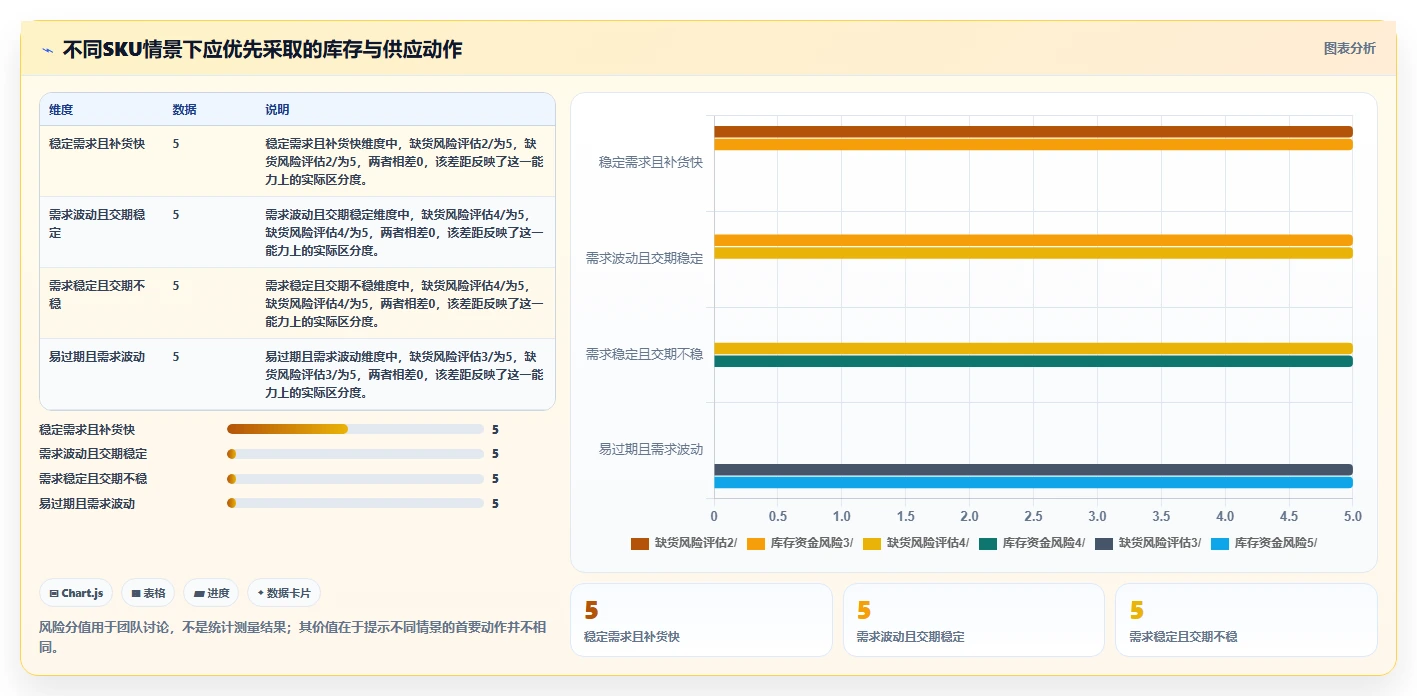Click description text for 易过期且需求波动 row

click(405, 375)
